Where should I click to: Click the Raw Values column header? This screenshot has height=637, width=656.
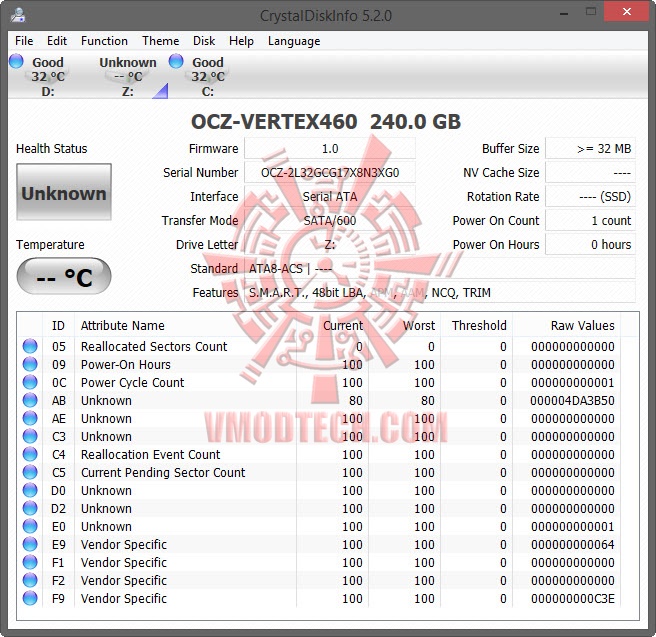coord(566,325)
